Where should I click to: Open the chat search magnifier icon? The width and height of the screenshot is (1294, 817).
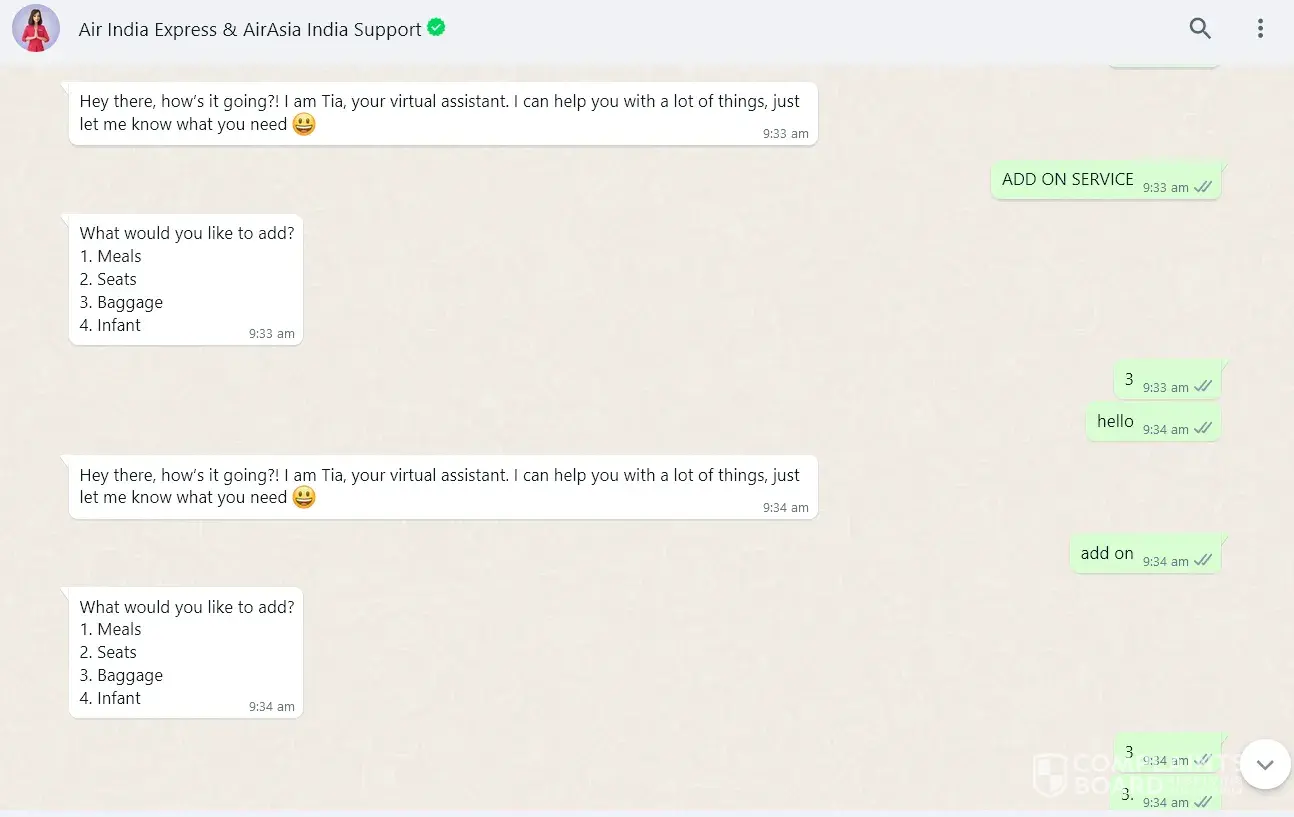[1200, 29]
